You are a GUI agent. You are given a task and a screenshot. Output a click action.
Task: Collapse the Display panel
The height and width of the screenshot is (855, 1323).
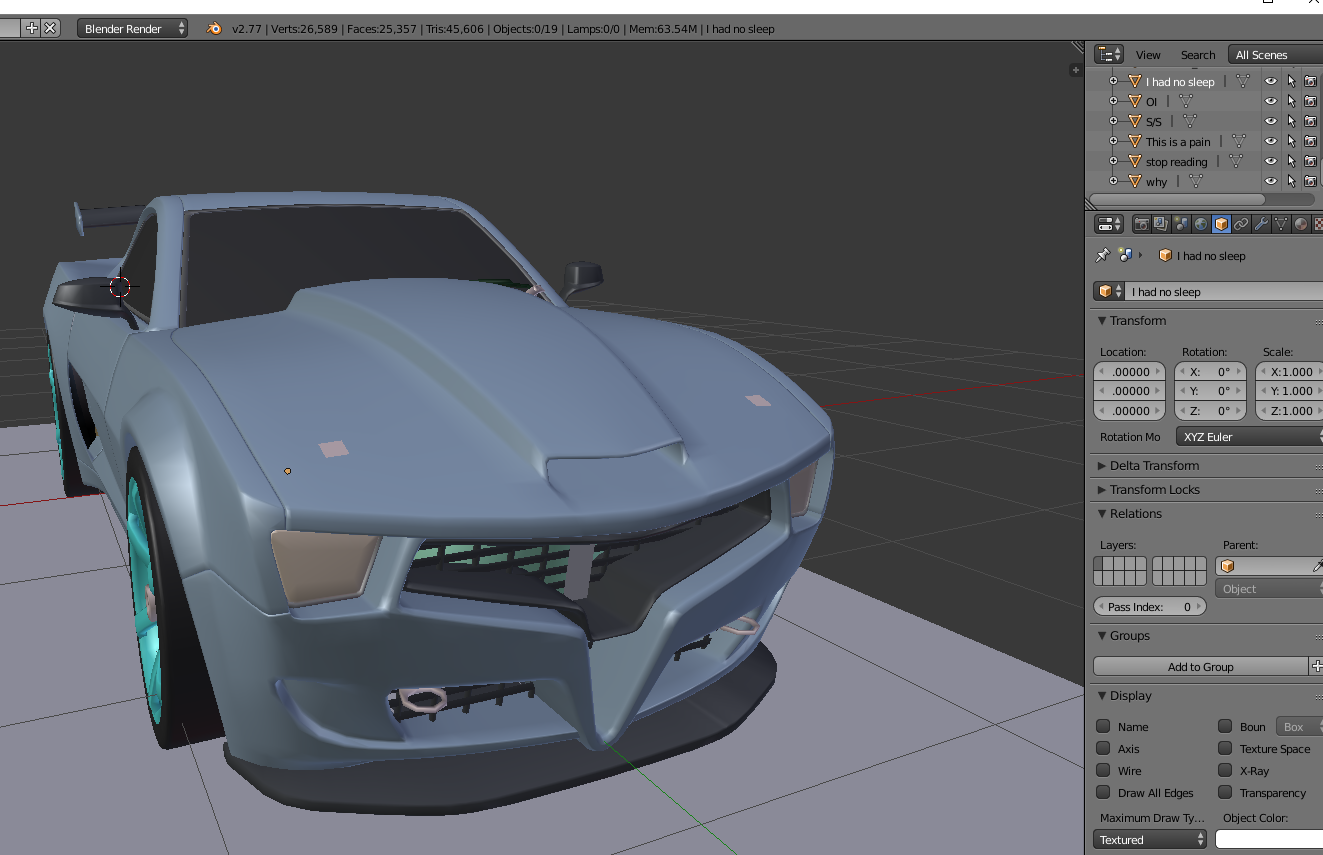pos(1102,695)
